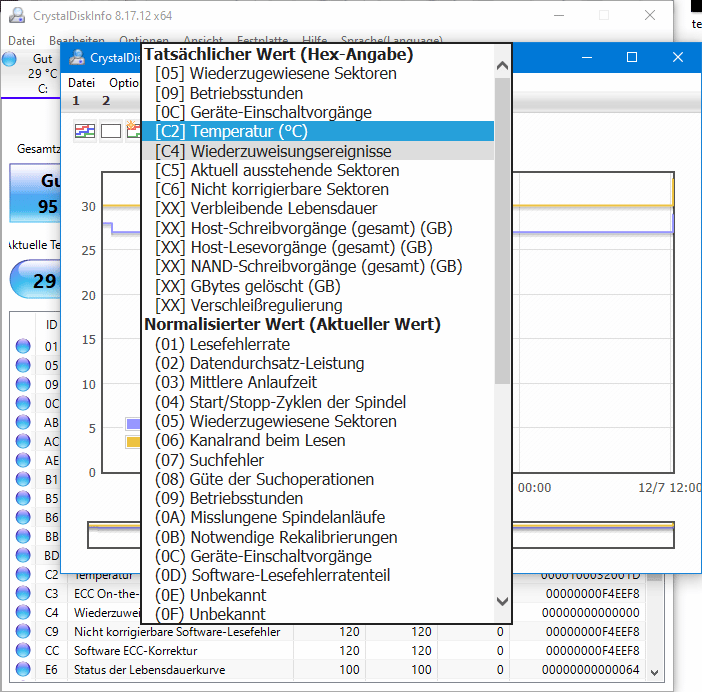This screenshot has height=692, width=702.
Task: Choose [XX] Host-Lesevorgänge (gesamt) (GB)
Action: (x=318, y=247)
